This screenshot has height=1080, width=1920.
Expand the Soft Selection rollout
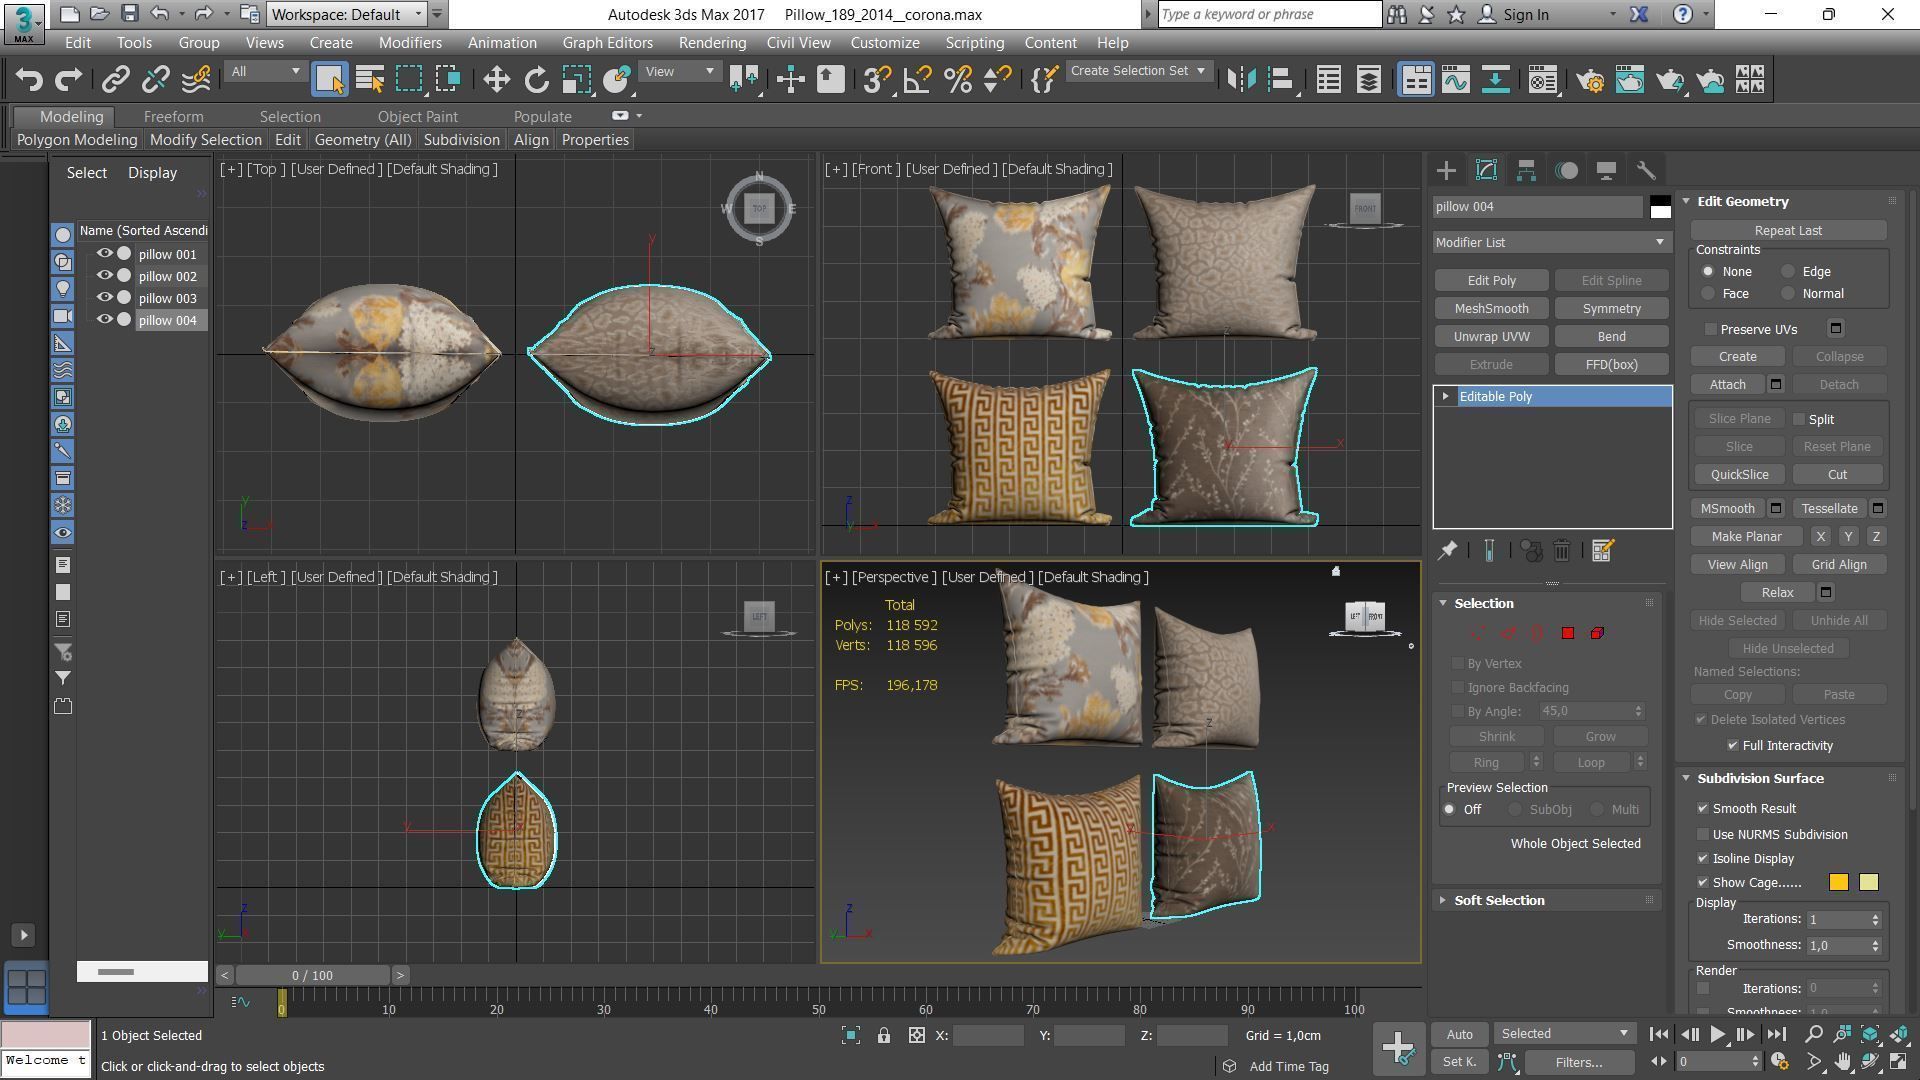(1498, 901)
